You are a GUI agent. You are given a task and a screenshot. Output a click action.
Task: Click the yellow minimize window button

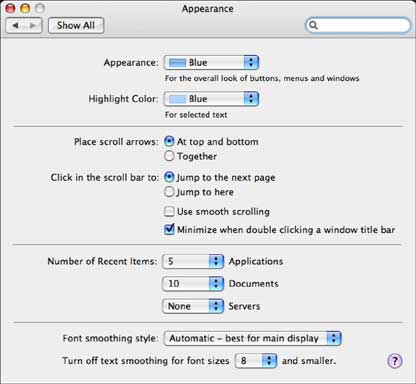[25, 8]
